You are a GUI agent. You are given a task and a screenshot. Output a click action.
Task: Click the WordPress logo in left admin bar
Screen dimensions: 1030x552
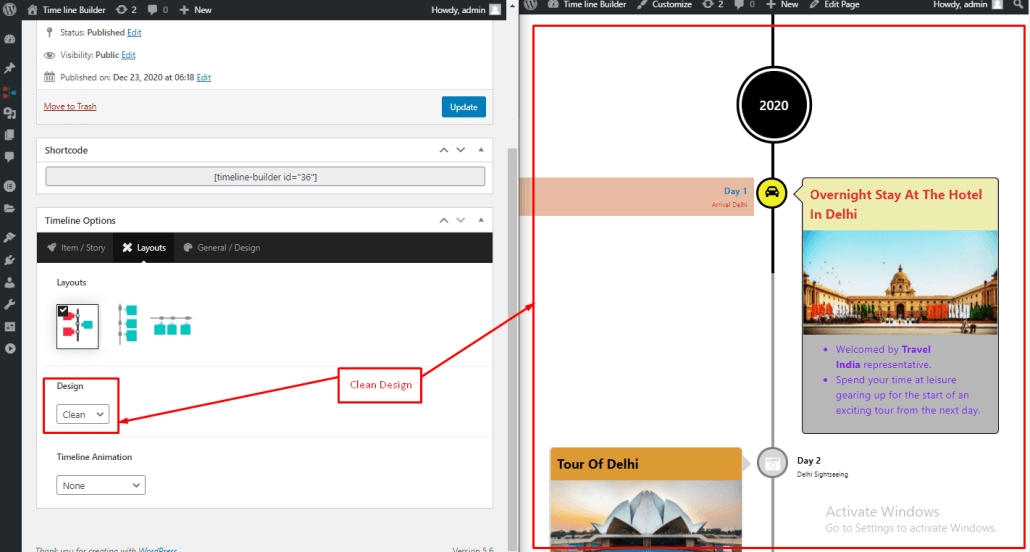10,10
